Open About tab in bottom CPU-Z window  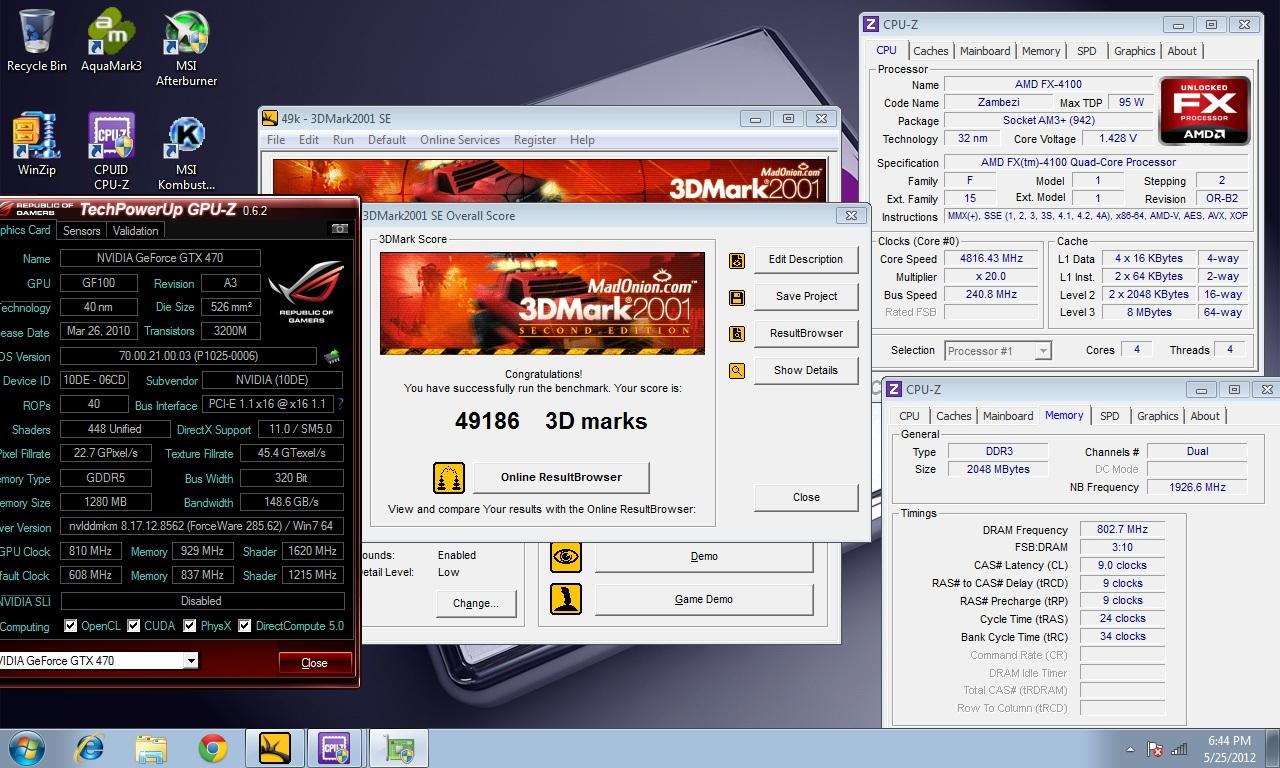pos(1205,416)
